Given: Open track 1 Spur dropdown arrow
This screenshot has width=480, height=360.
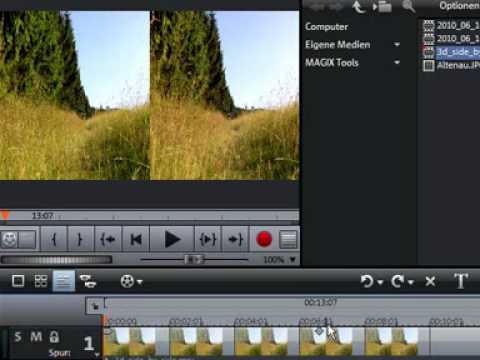Looking at the screenshot, I should [x=97, y=354].
